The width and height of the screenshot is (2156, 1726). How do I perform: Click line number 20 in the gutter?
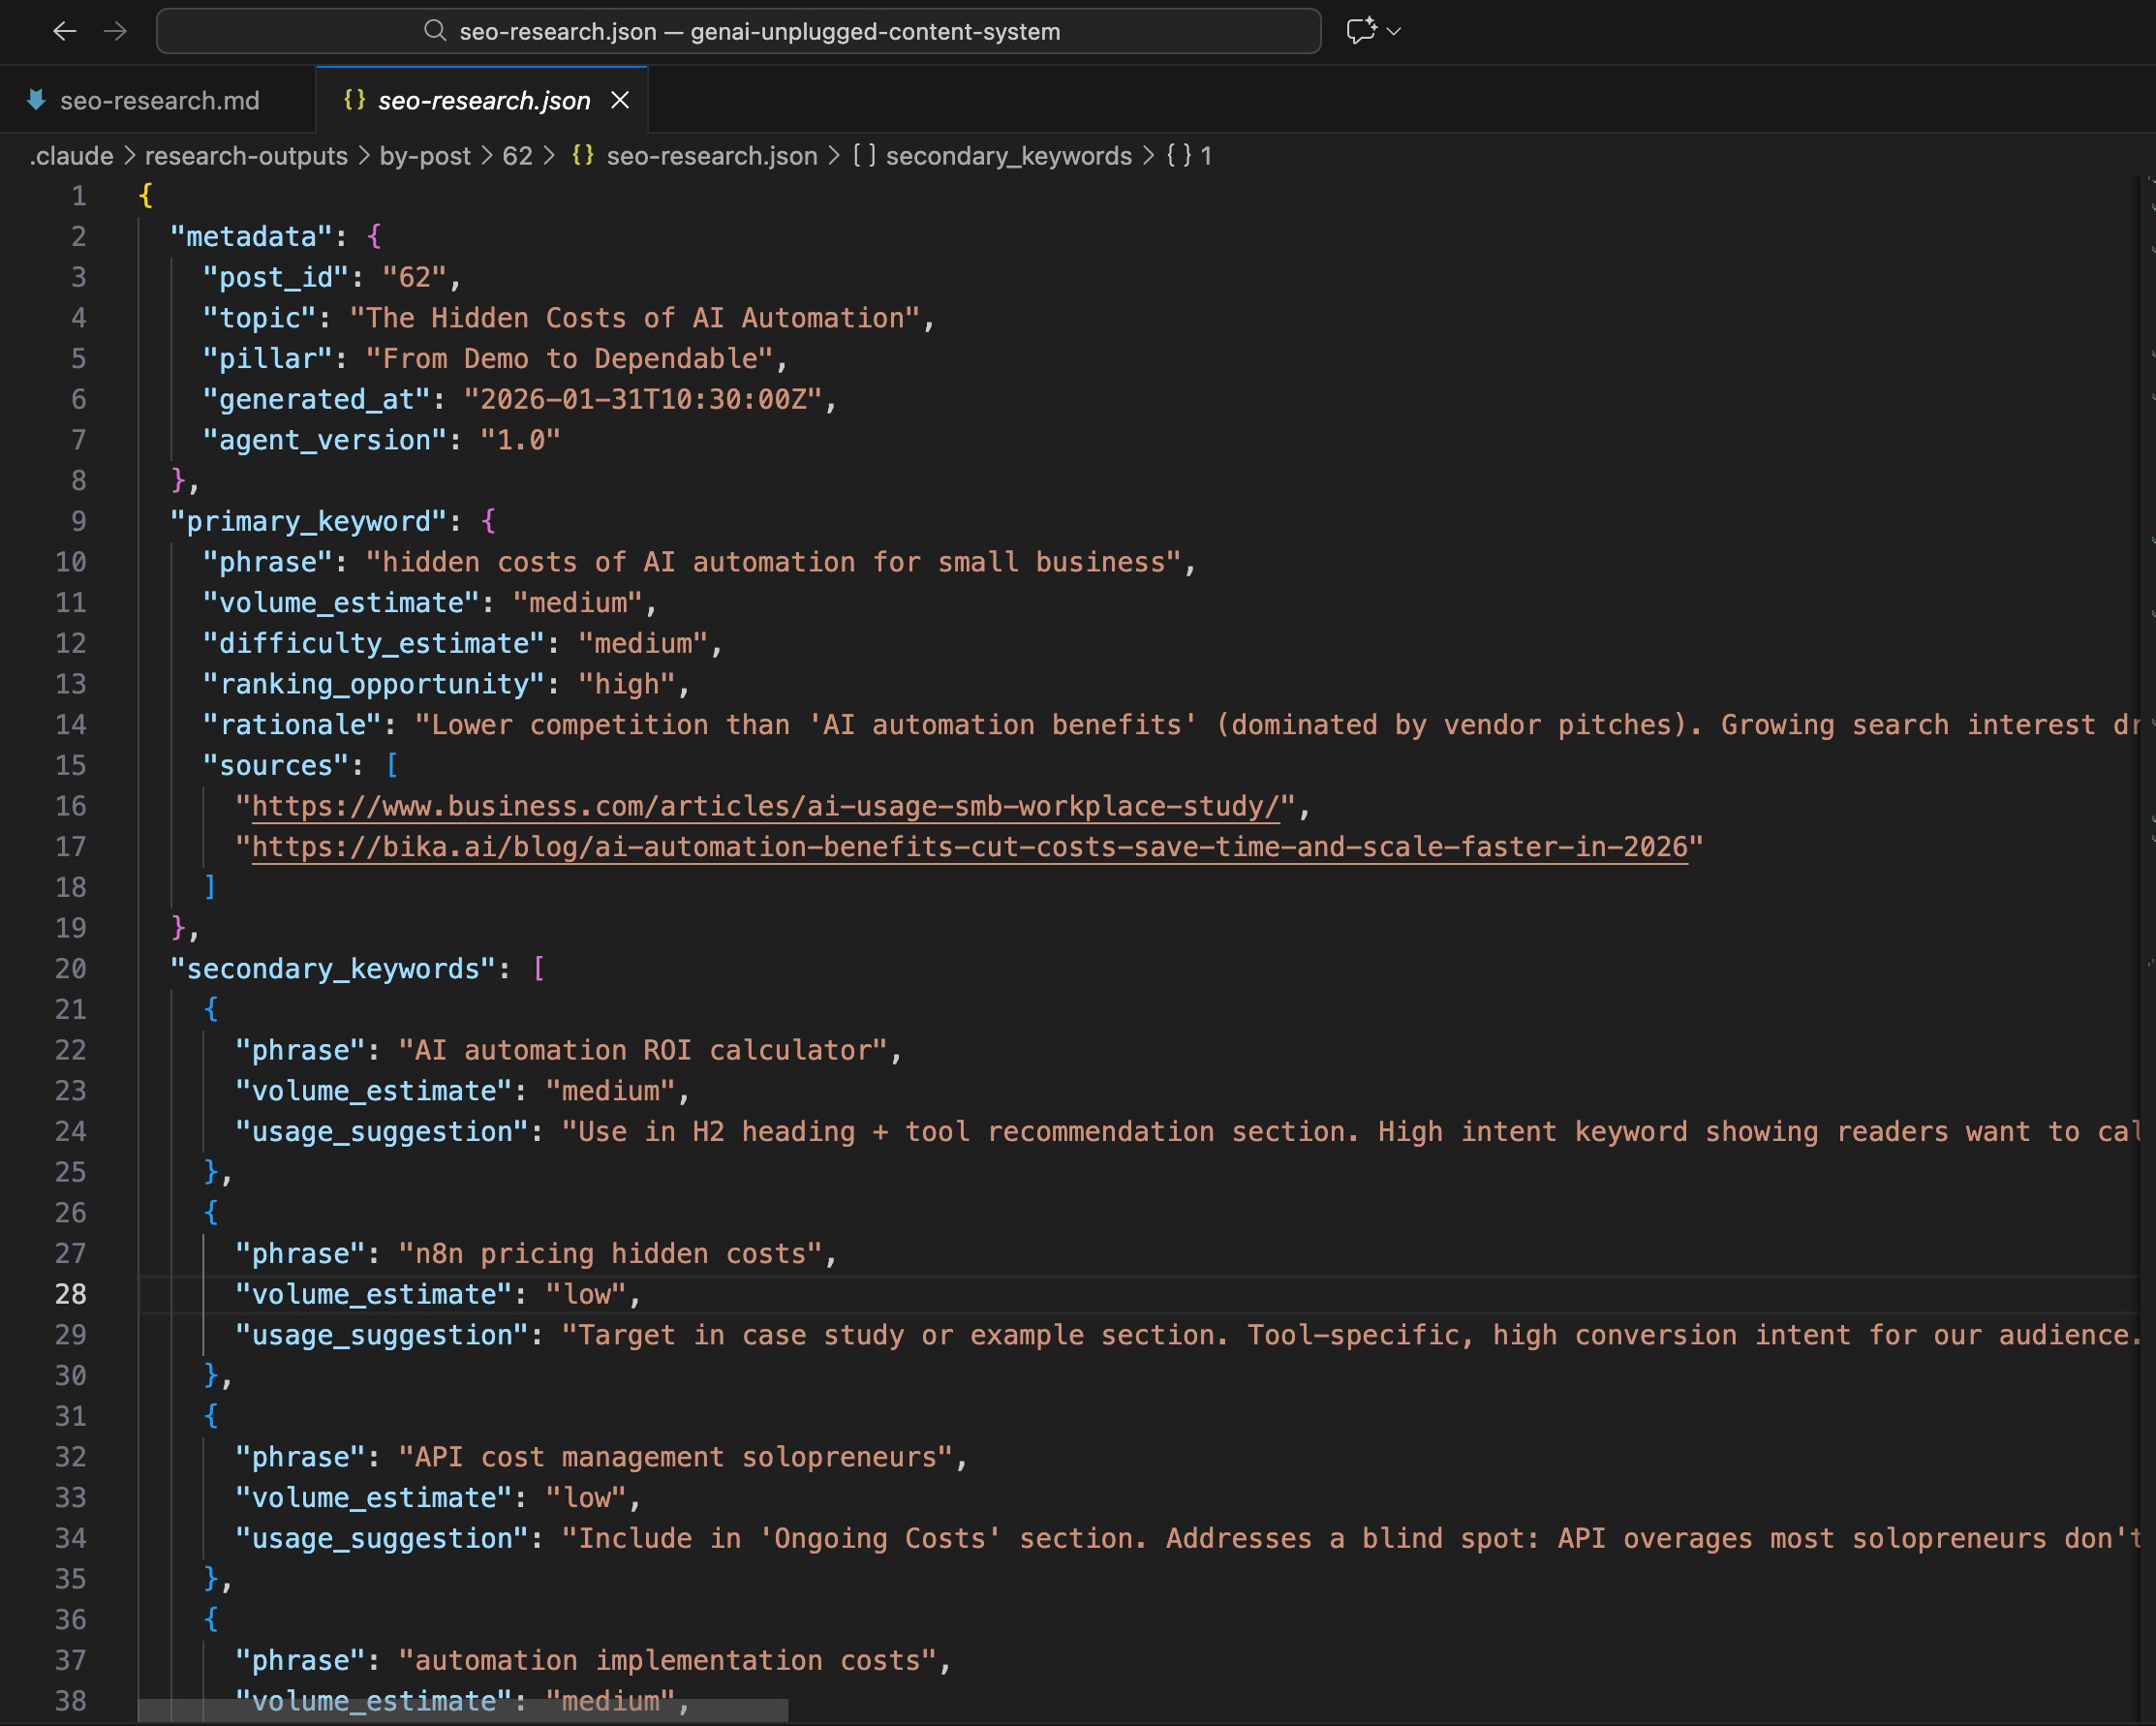(71, 969)
